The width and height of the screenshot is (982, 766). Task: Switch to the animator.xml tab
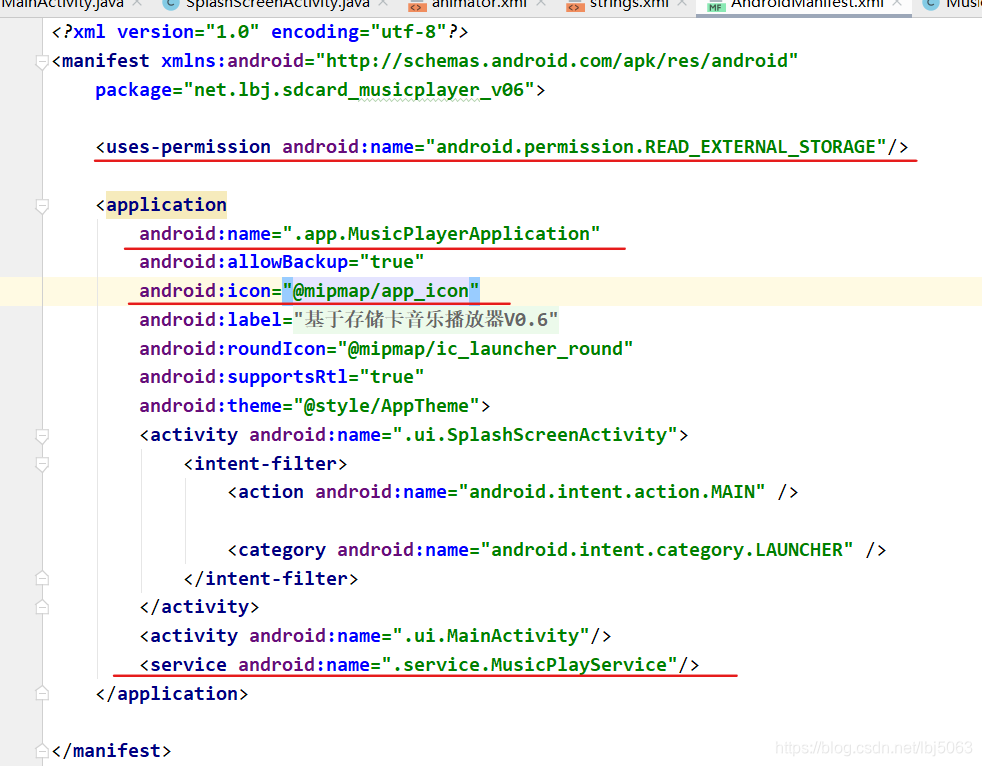[x=479, y=4]
